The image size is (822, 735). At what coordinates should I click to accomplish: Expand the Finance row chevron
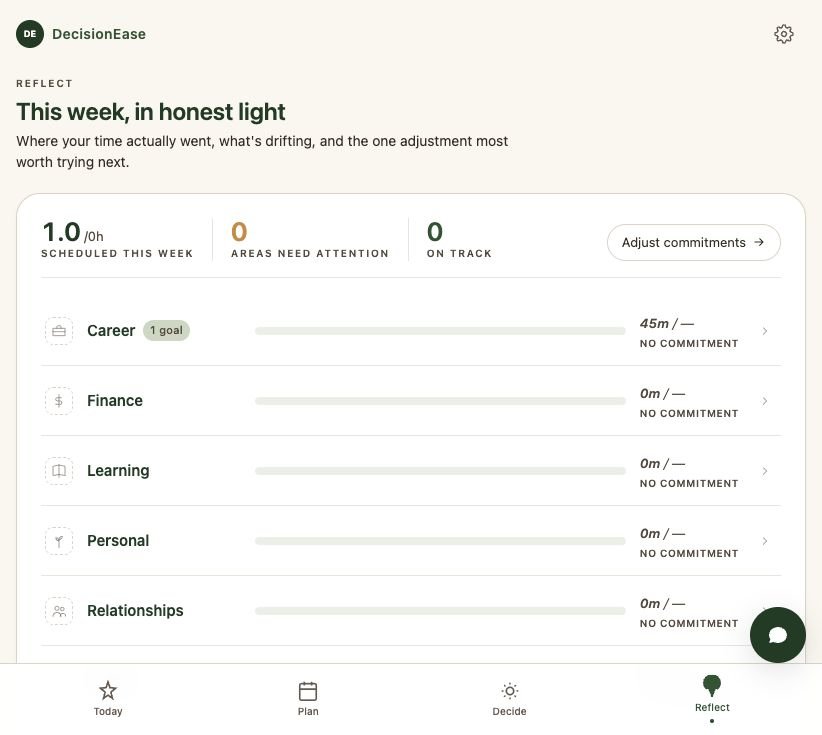pyautogui.click(x=765, y=401)
